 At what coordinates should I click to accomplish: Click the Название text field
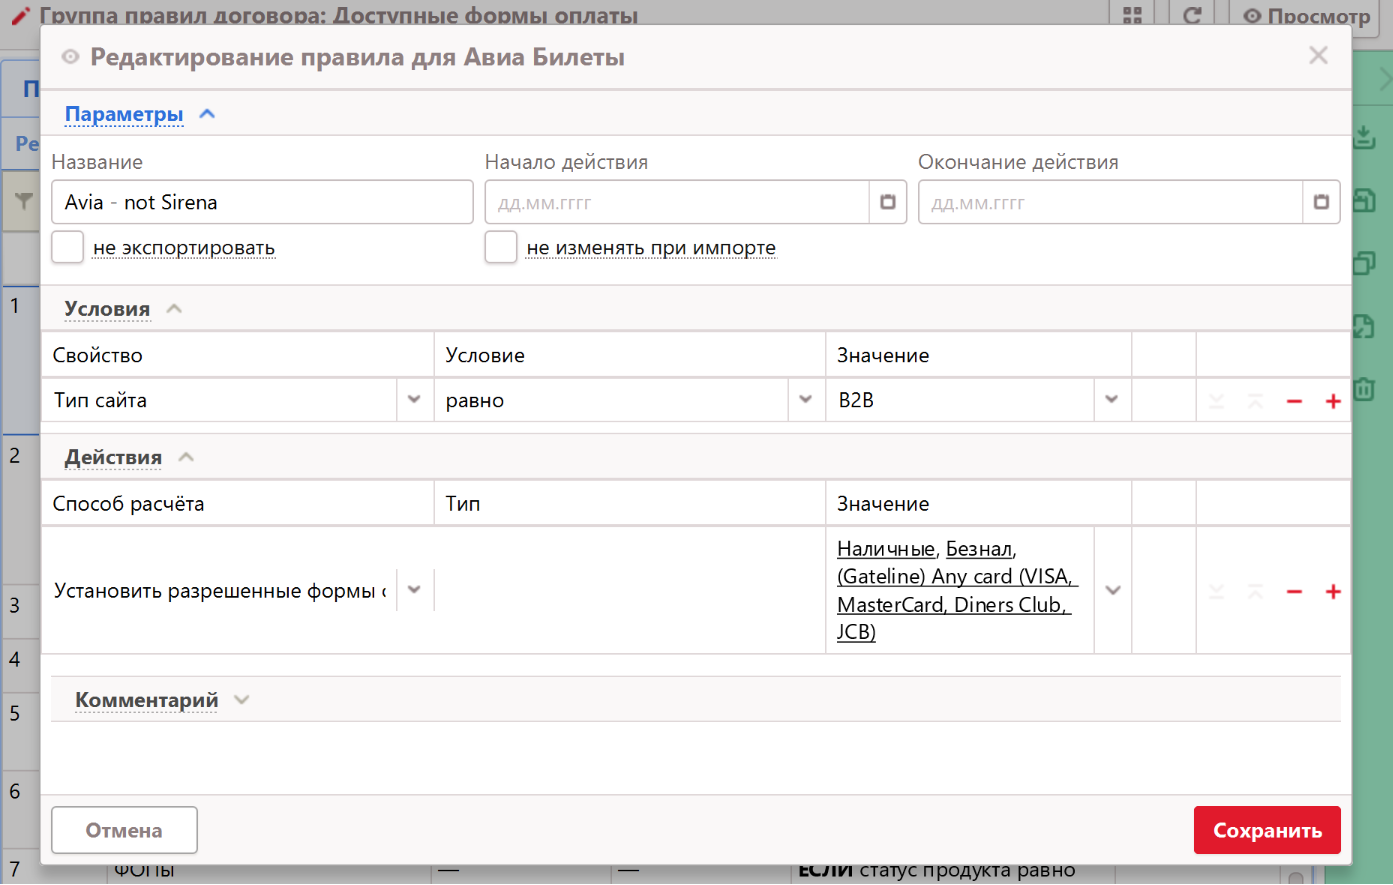tap(262, 202)
